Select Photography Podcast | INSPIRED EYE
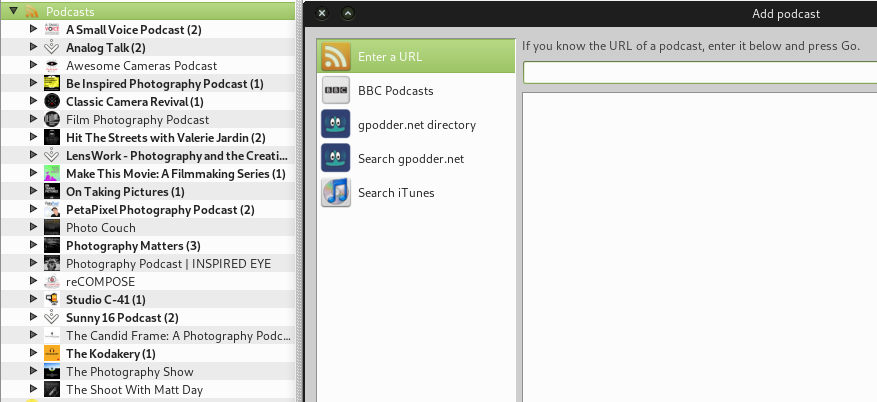Viewport: 877px width, 402px height. (168, 263)
